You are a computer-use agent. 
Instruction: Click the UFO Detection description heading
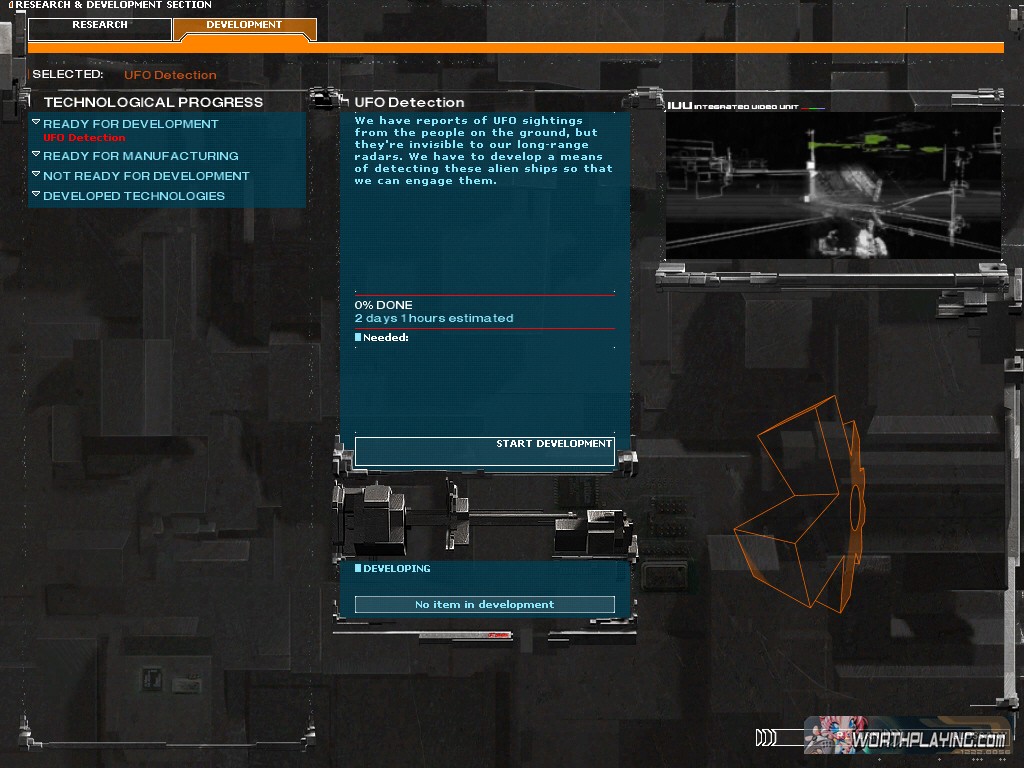(409, 102)
